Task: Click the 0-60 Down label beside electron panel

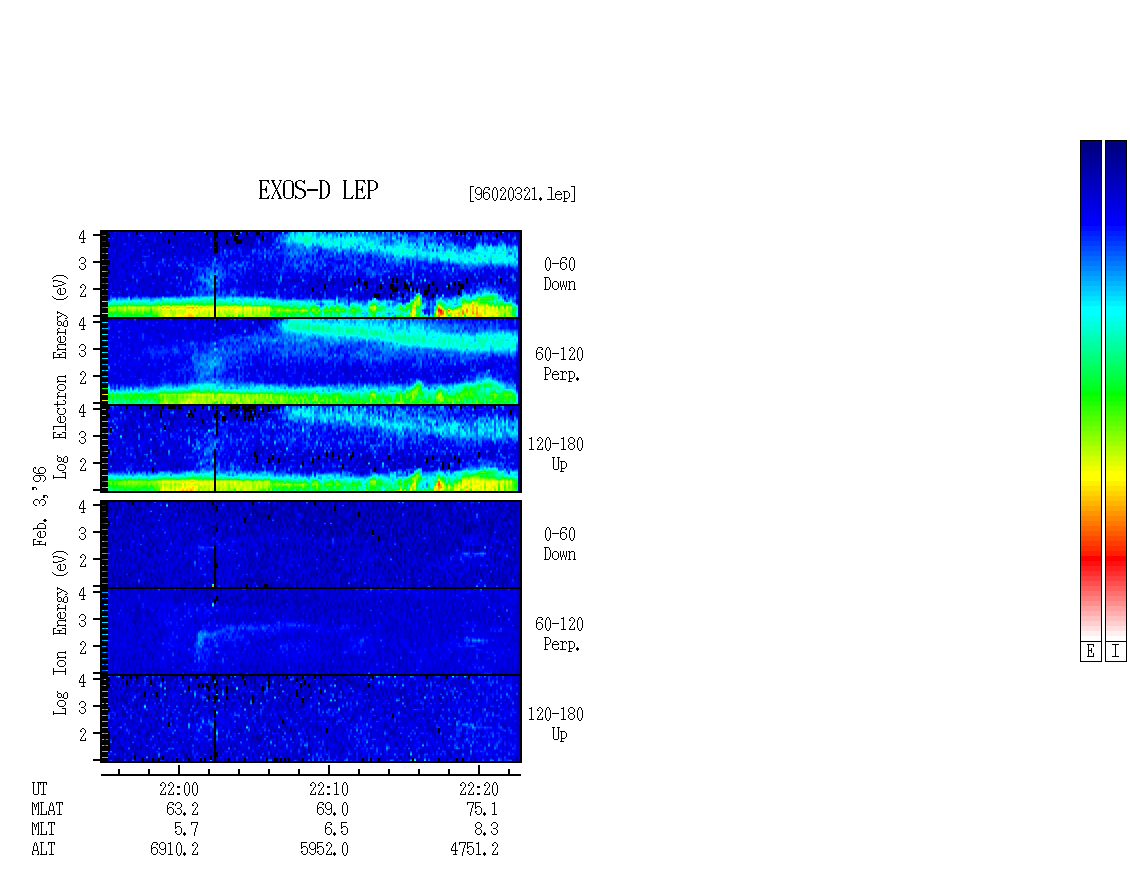Action: (x=560, y=275)
